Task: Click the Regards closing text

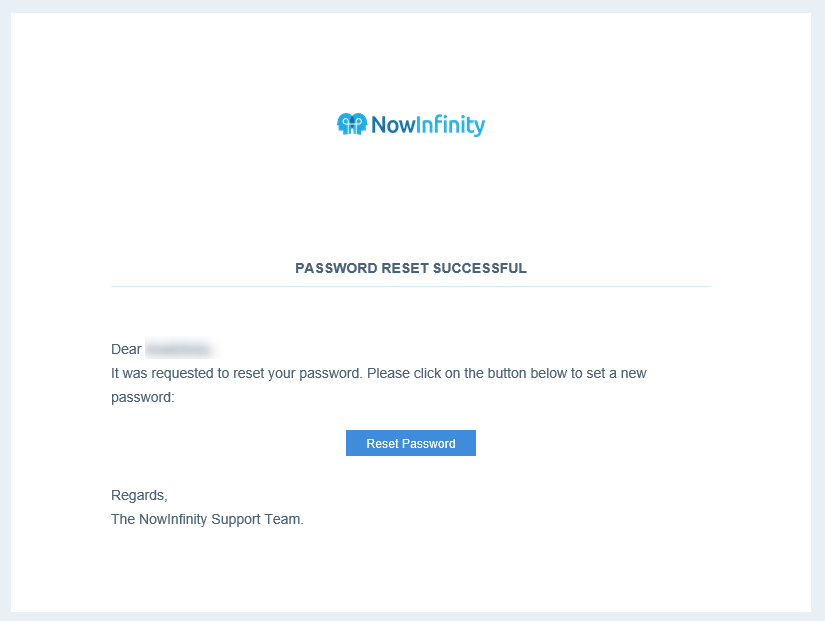Action: (139, 495)
